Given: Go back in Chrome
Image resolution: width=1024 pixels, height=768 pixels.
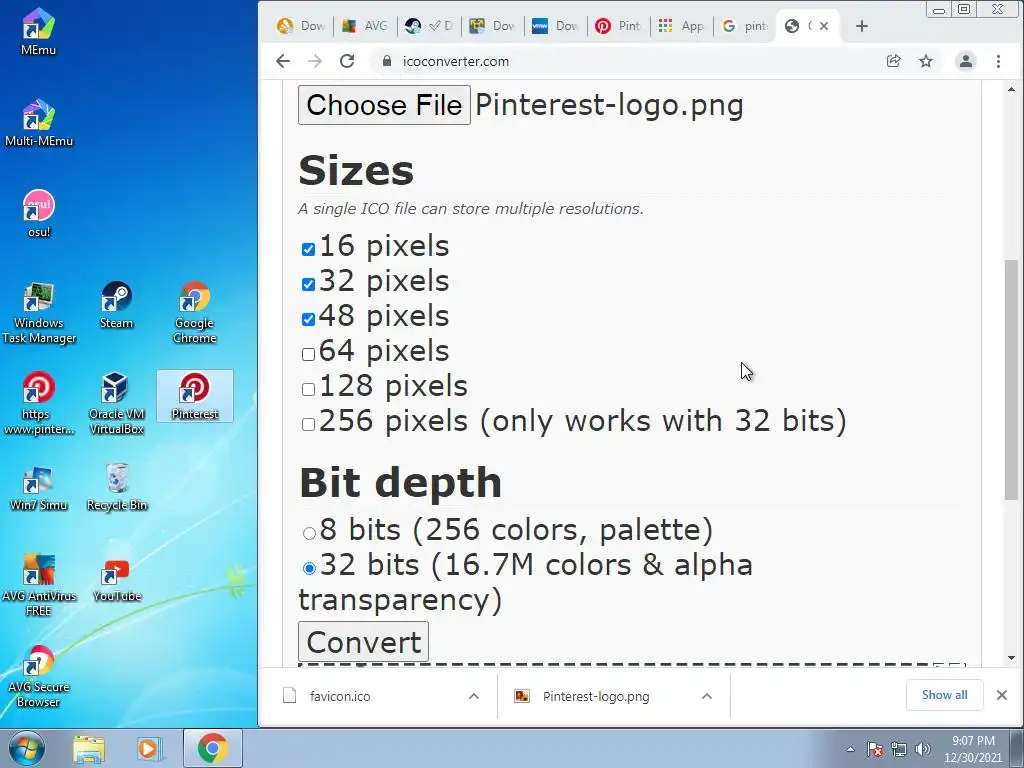Looking at the screenshot, I should pos(283,61).
